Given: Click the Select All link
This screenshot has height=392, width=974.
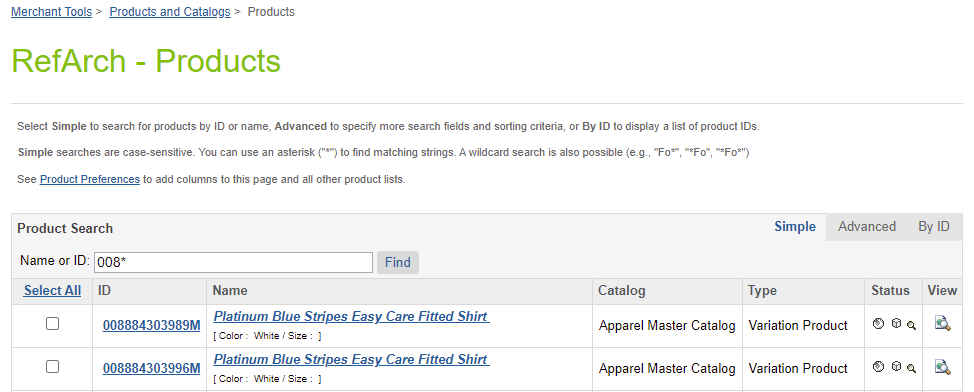Looking at the screenshot, I should 52,291.
